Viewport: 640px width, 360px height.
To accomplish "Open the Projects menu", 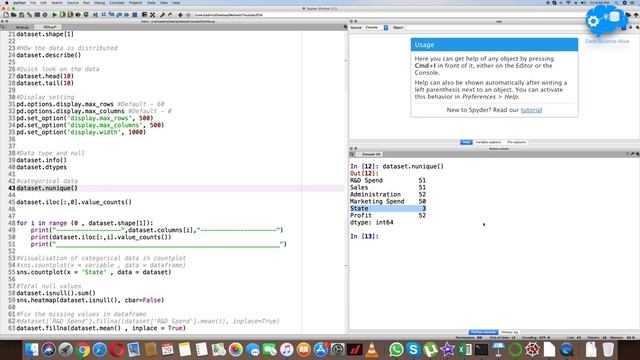I will pyautogui.click(x=136, y=2).
